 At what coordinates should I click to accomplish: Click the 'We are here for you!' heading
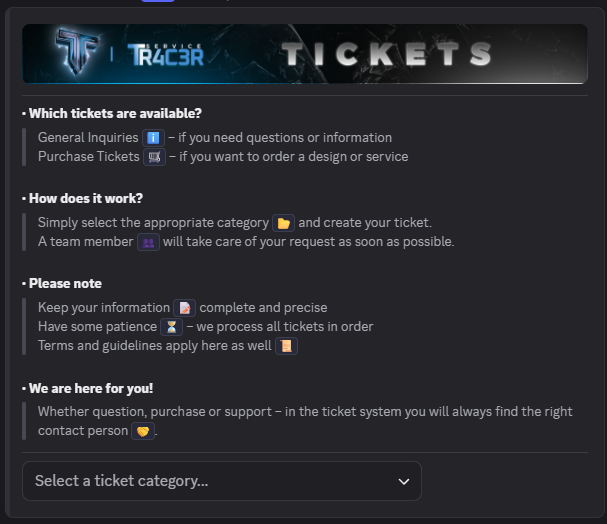click(91, 388)
